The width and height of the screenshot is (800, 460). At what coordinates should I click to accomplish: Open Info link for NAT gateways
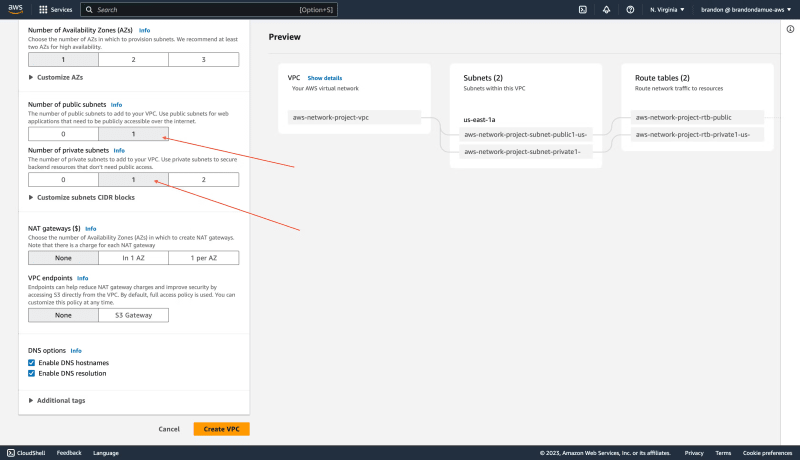point(91,229)
